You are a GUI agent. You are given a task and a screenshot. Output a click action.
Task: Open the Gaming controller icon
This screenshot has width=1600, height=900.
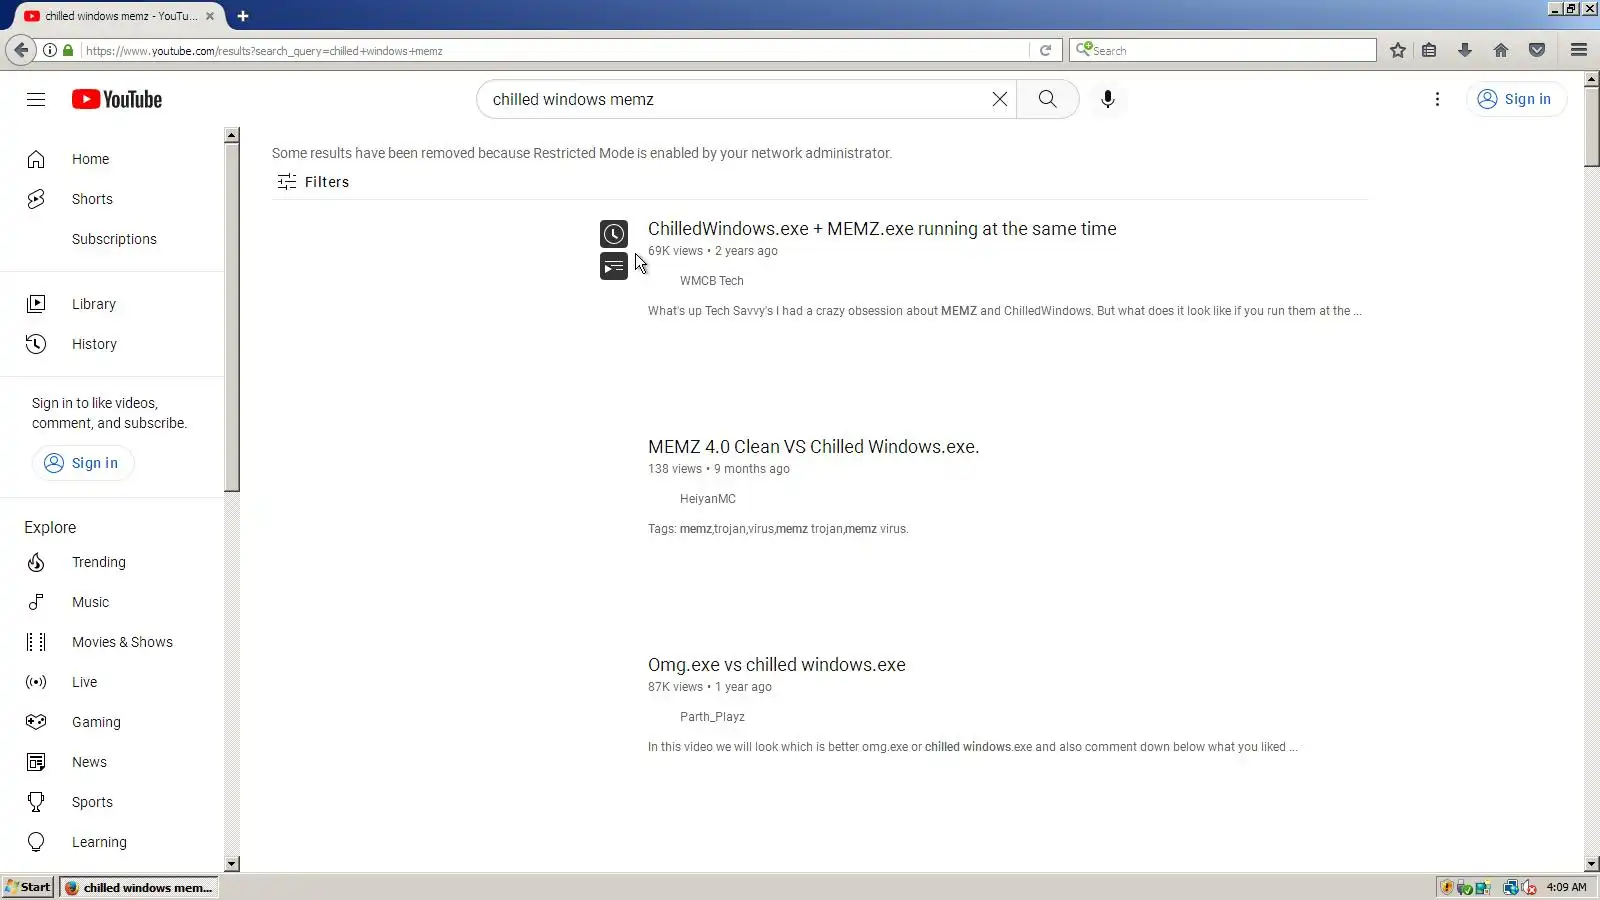click(36, 722)
